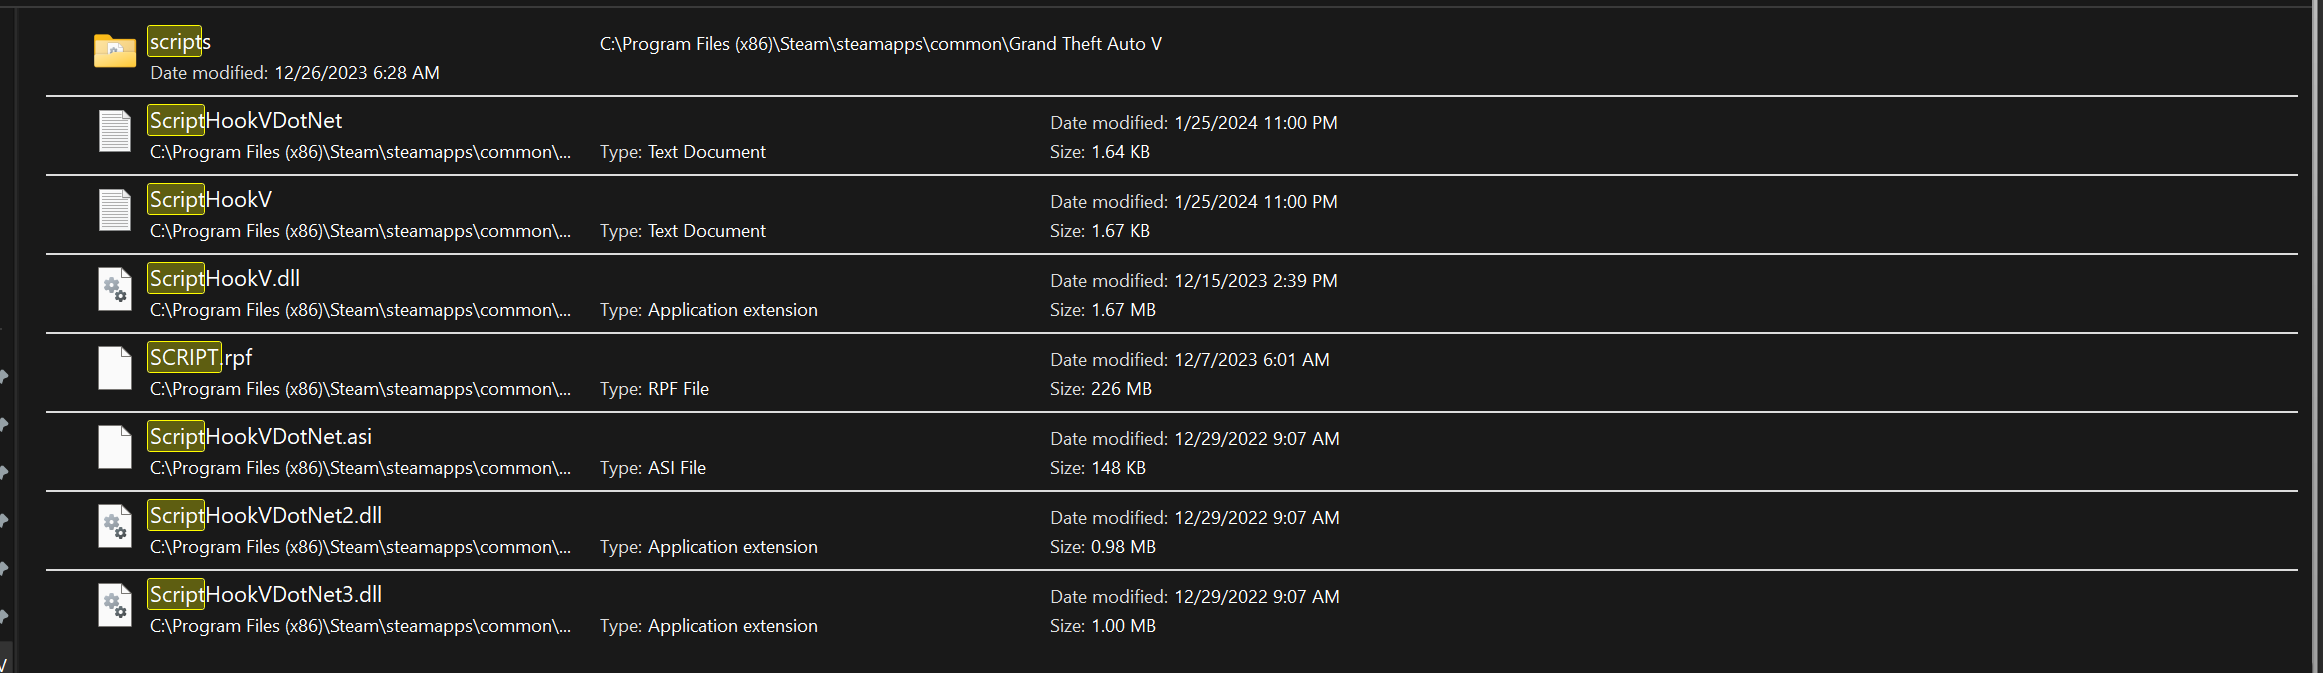Click the vertical scrollbar on the right edge

click(x=2316, y=336)
